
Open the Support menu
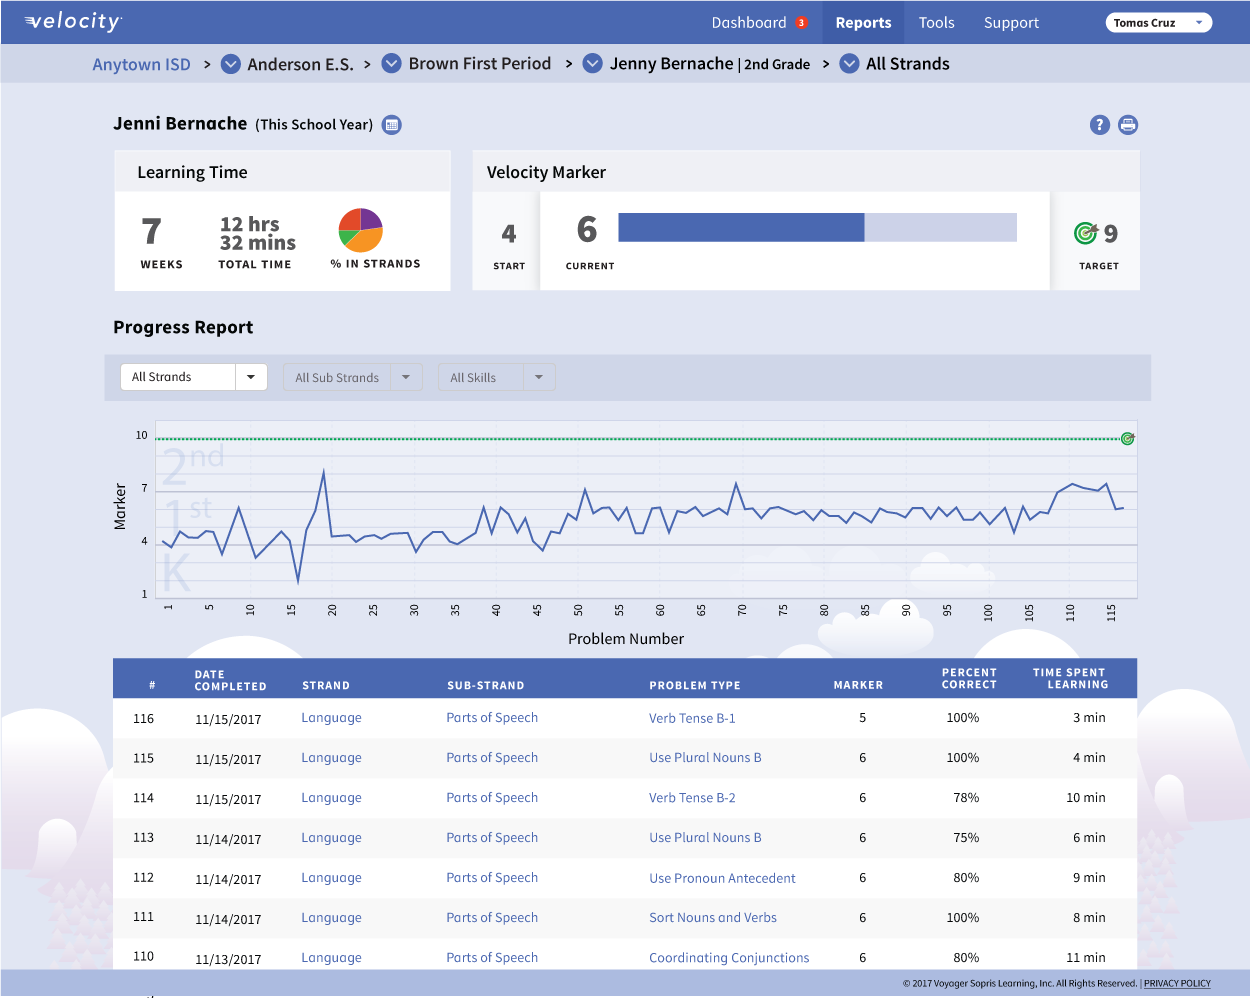click(1011, 23)
